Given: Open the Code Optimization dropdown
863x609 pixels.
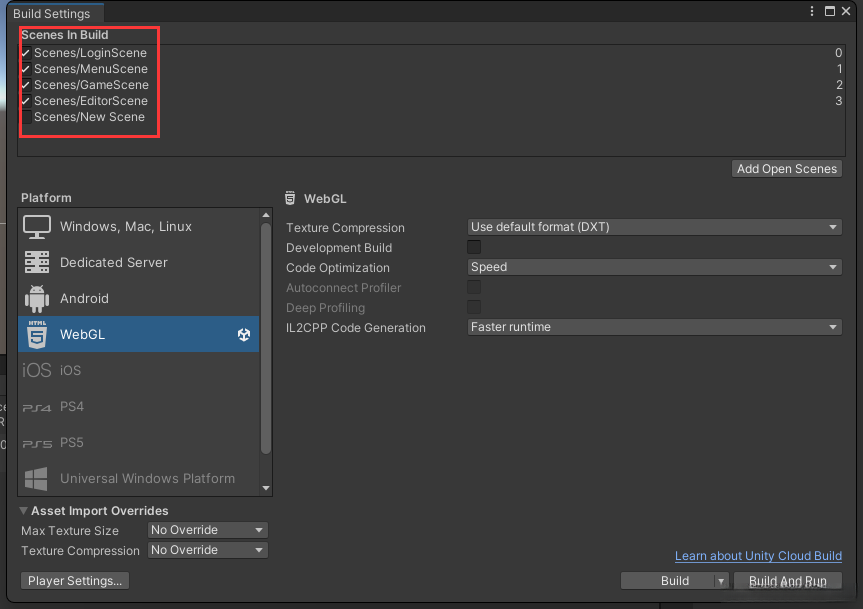Looking at the screenshot, I should 654,267.
